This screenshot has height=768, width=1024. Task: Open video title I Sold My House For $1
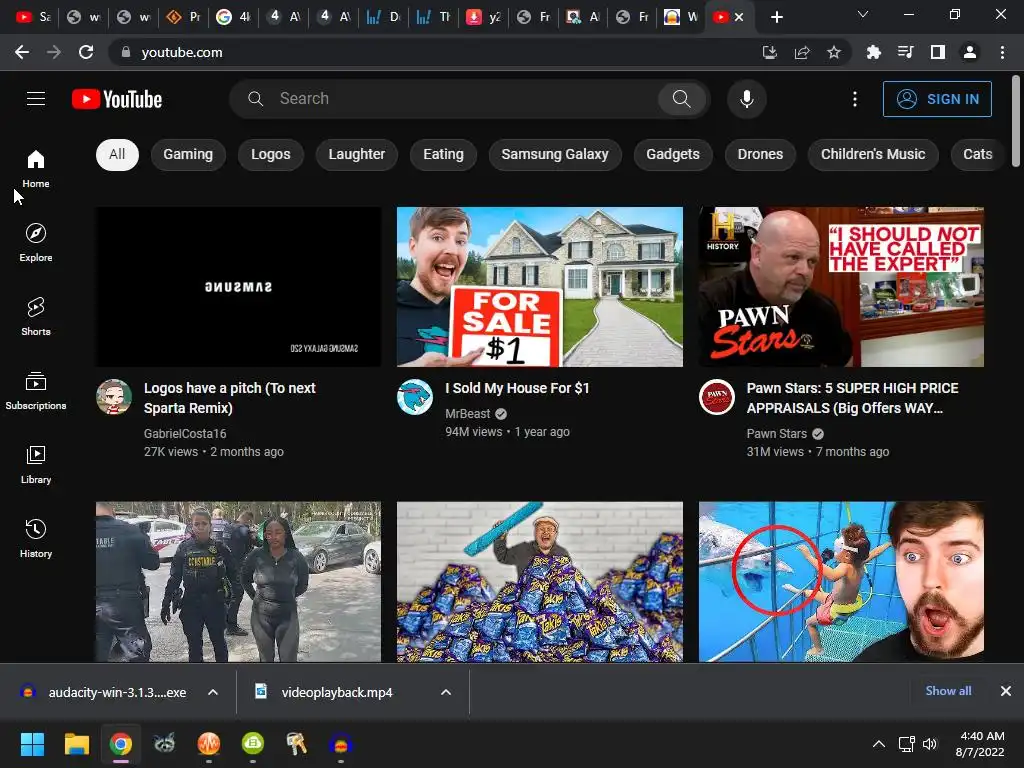517,389
